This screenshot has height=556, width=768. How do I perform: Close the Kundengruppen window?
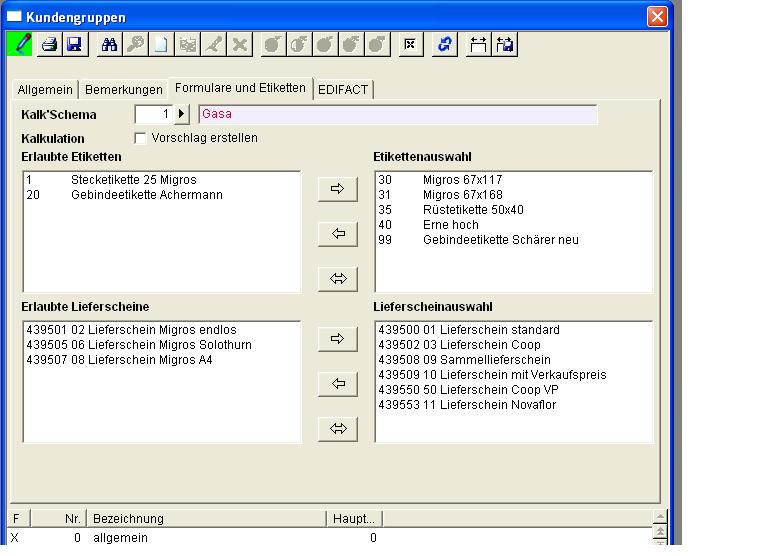click(x=657, y=17)
